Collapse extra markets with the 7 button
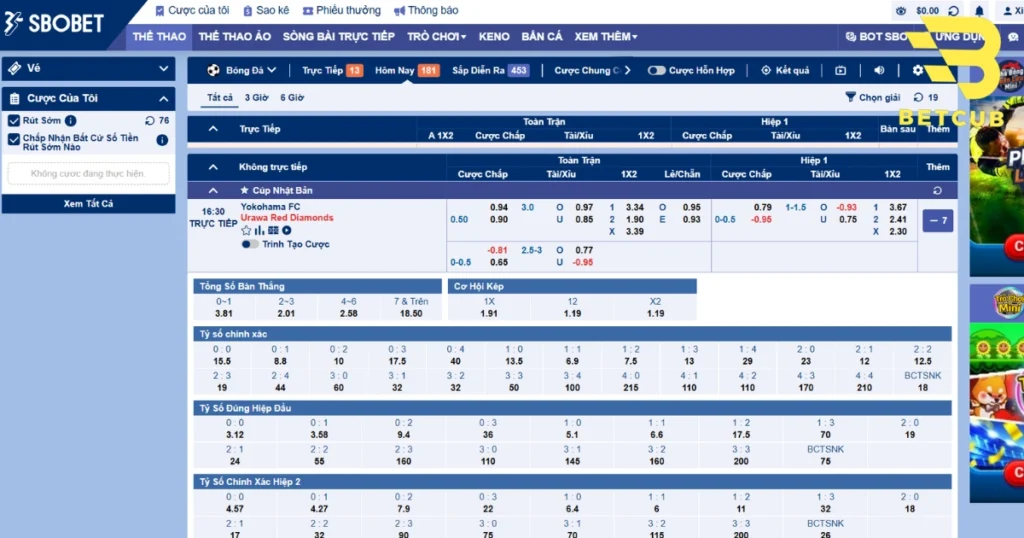Image resolution: width=1024 pixels, height=538 pixels. 937,221
